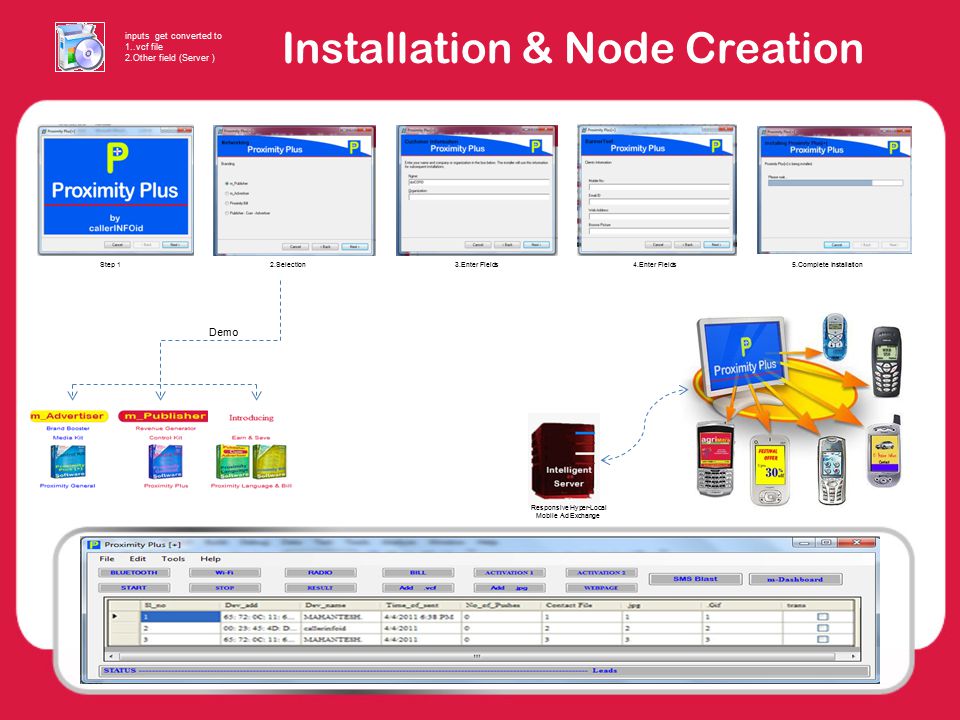960x720 pixels.
Task: Click the WEBPAGE button
Action: (x=601, y=588)
